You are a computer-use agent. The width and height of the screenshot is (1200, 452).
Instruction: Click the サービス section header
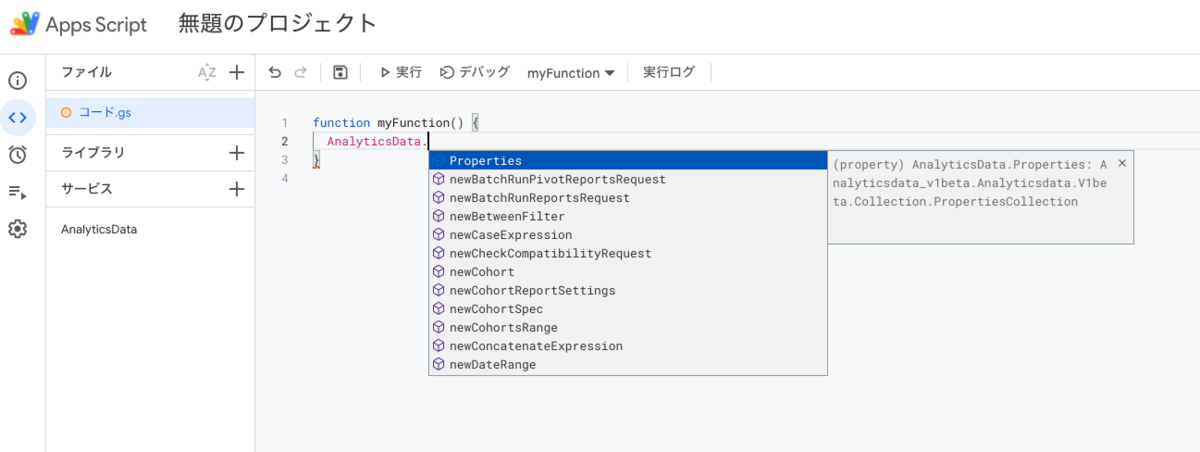click(87, 189)
